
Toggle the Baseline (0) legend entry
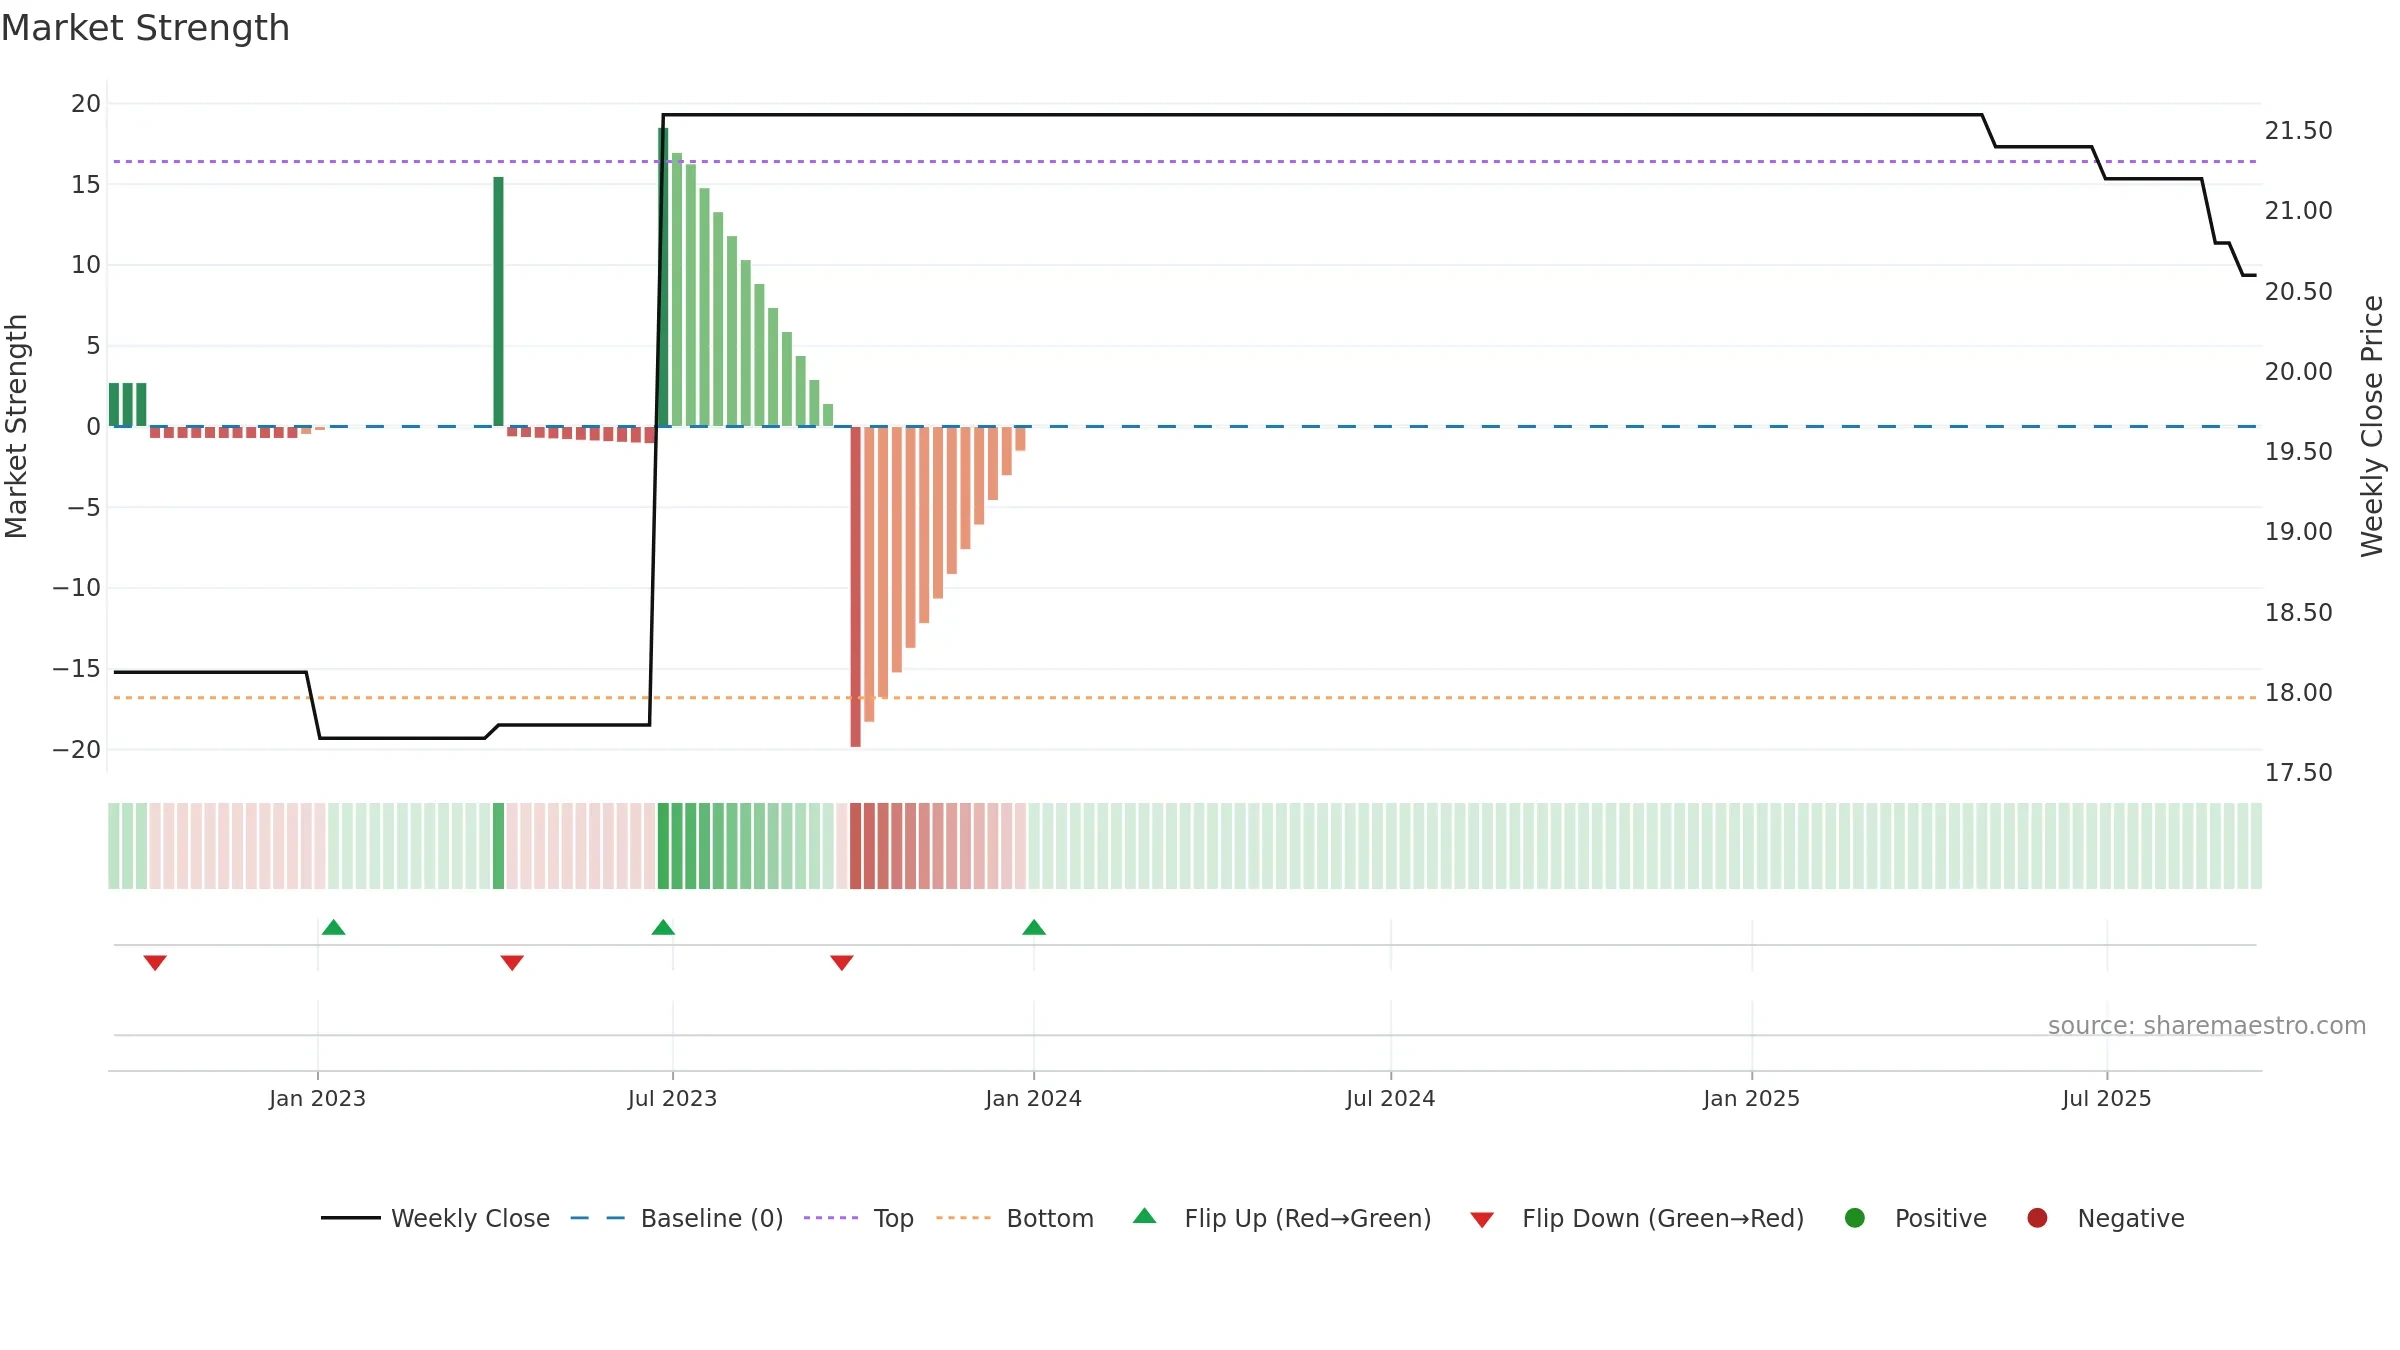677,1218
